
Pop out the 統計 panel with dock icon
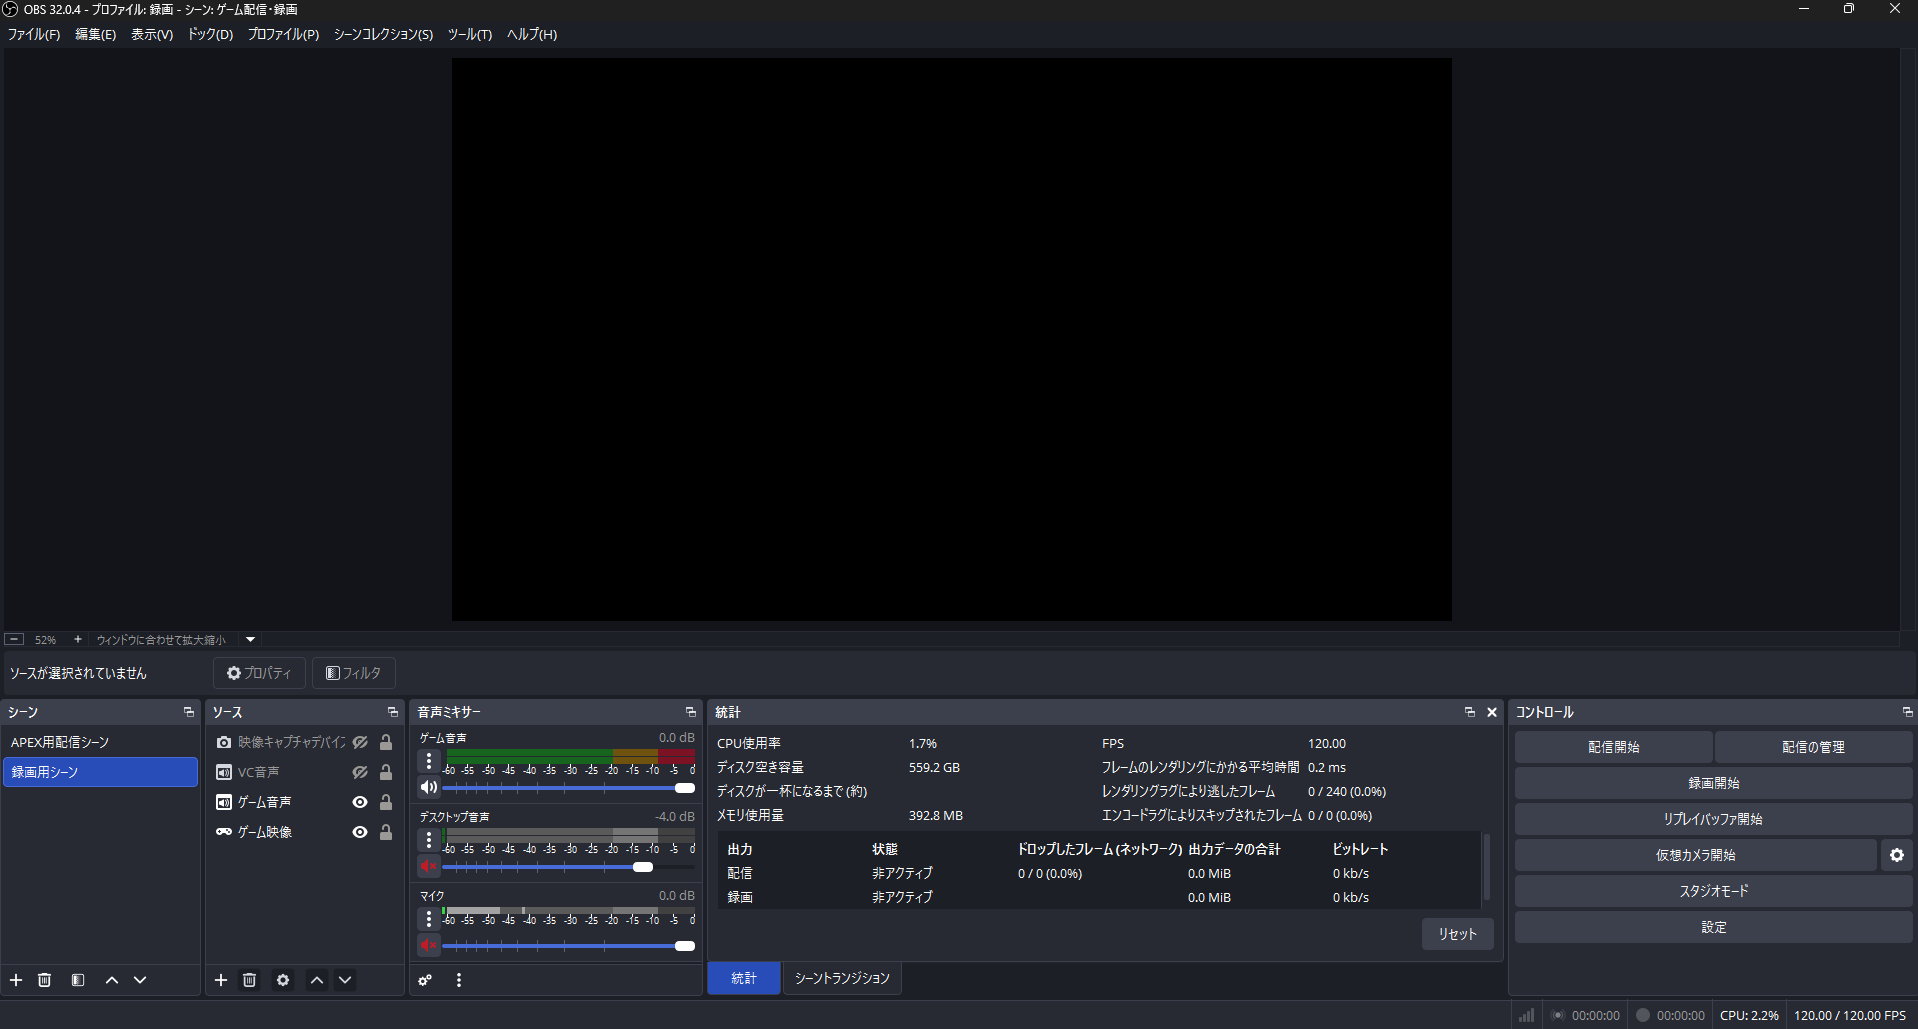click(x=1468, y=711)
